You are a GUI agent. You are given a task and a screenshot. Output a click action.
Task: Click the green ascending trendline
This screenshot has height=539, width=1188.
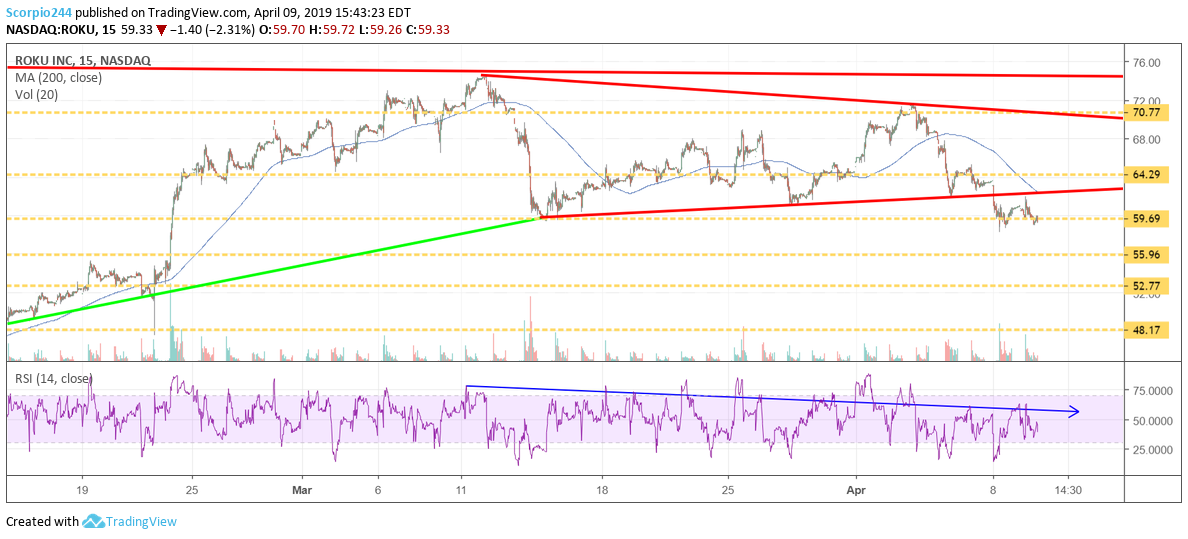tap(273, 271)
